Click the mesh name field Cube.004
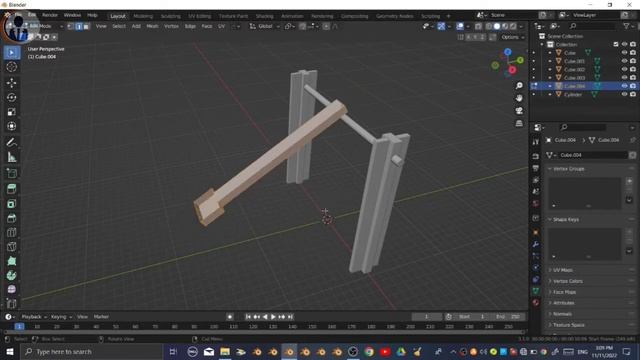Image resolution: width=640 pixels, height=360 pixels. [x=593, y=155]
